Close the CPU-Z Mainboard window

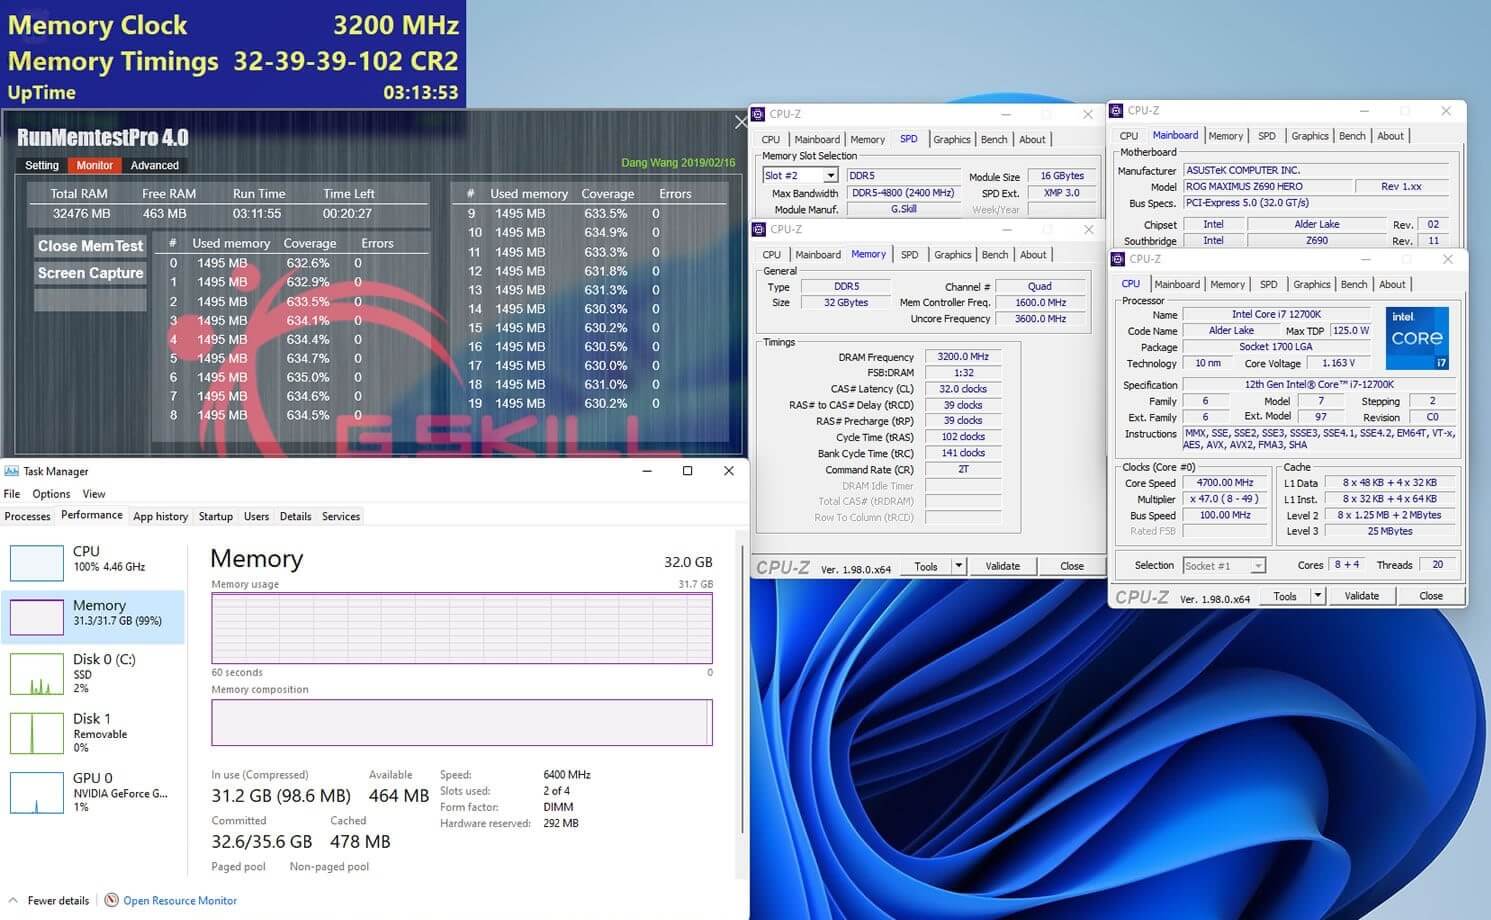[x=1445, y=111]
